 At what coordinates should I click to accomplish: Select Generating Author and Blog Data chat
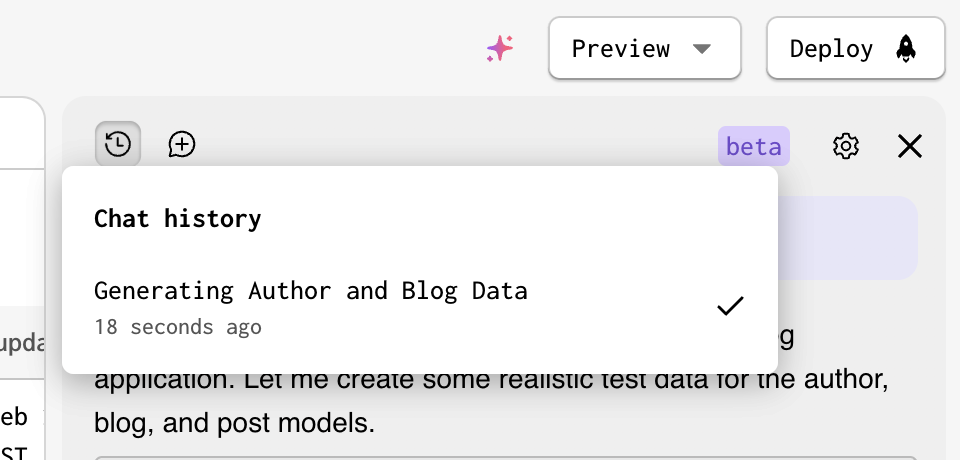coord(420,307)
